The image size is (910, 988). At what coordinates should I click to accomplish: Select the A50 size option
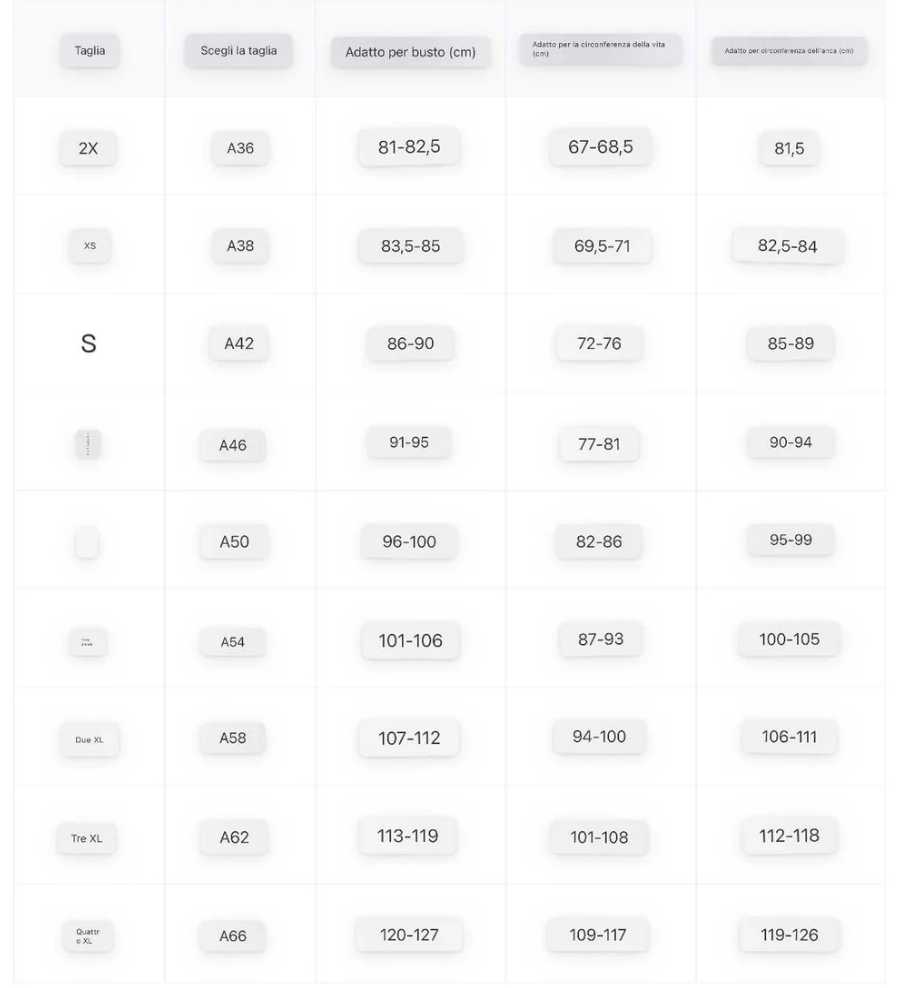[x=235, y=541]
